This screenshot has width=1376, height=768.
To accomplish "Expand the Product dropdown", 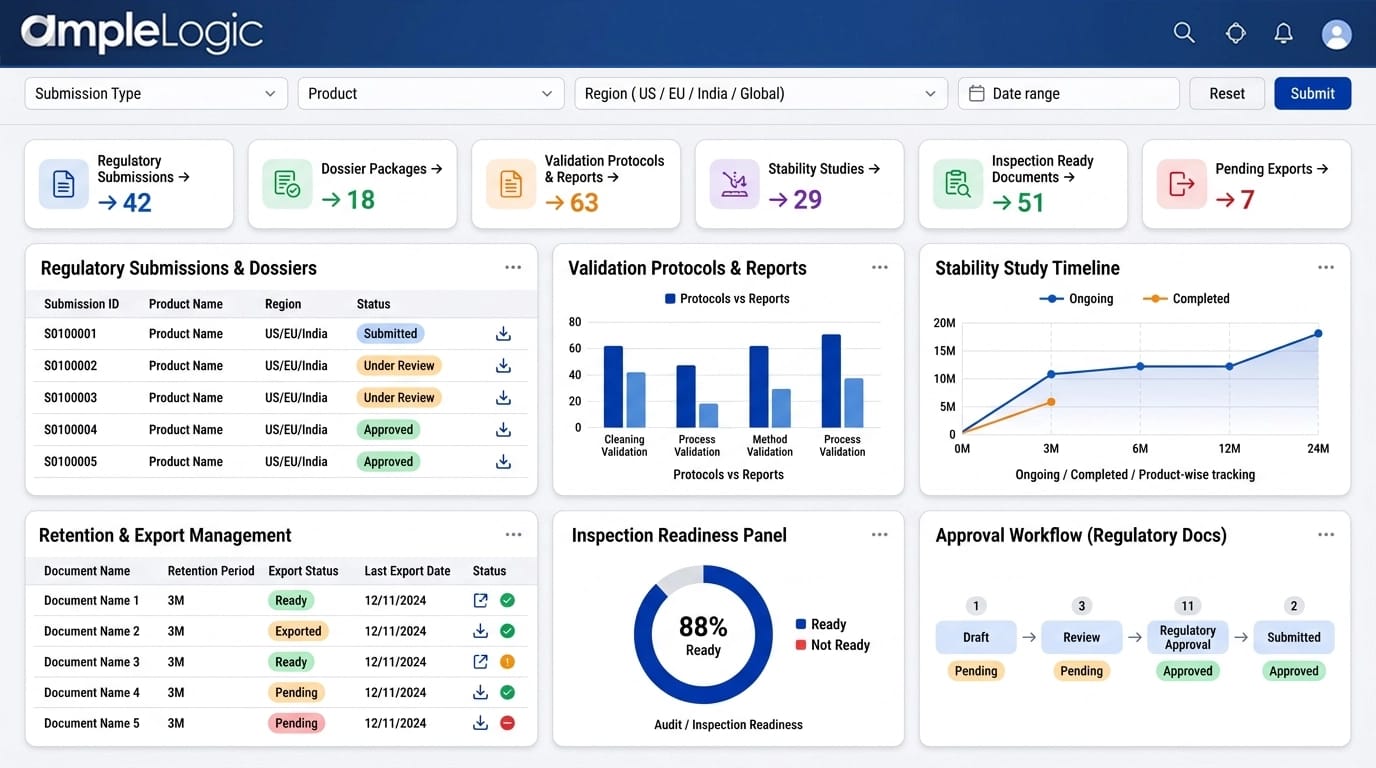I will [431, 93].
